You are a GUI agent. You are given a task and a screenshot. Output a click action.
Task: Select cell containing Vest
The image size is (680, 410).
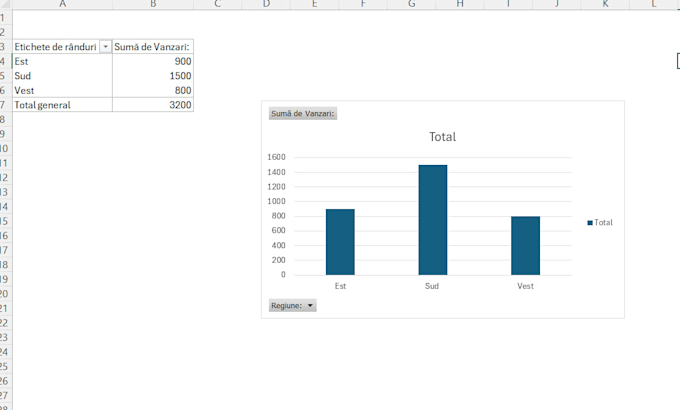coord(62,90)
